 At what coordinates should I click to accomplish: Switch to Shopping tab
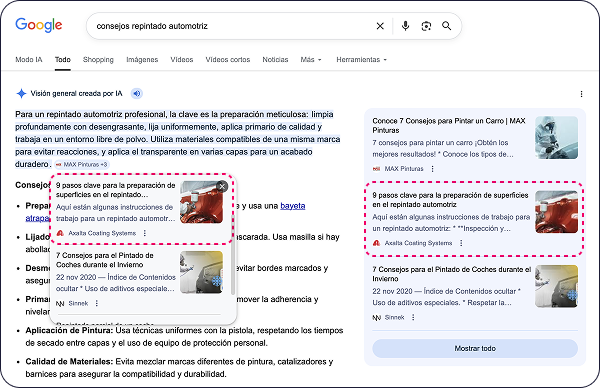98,60
